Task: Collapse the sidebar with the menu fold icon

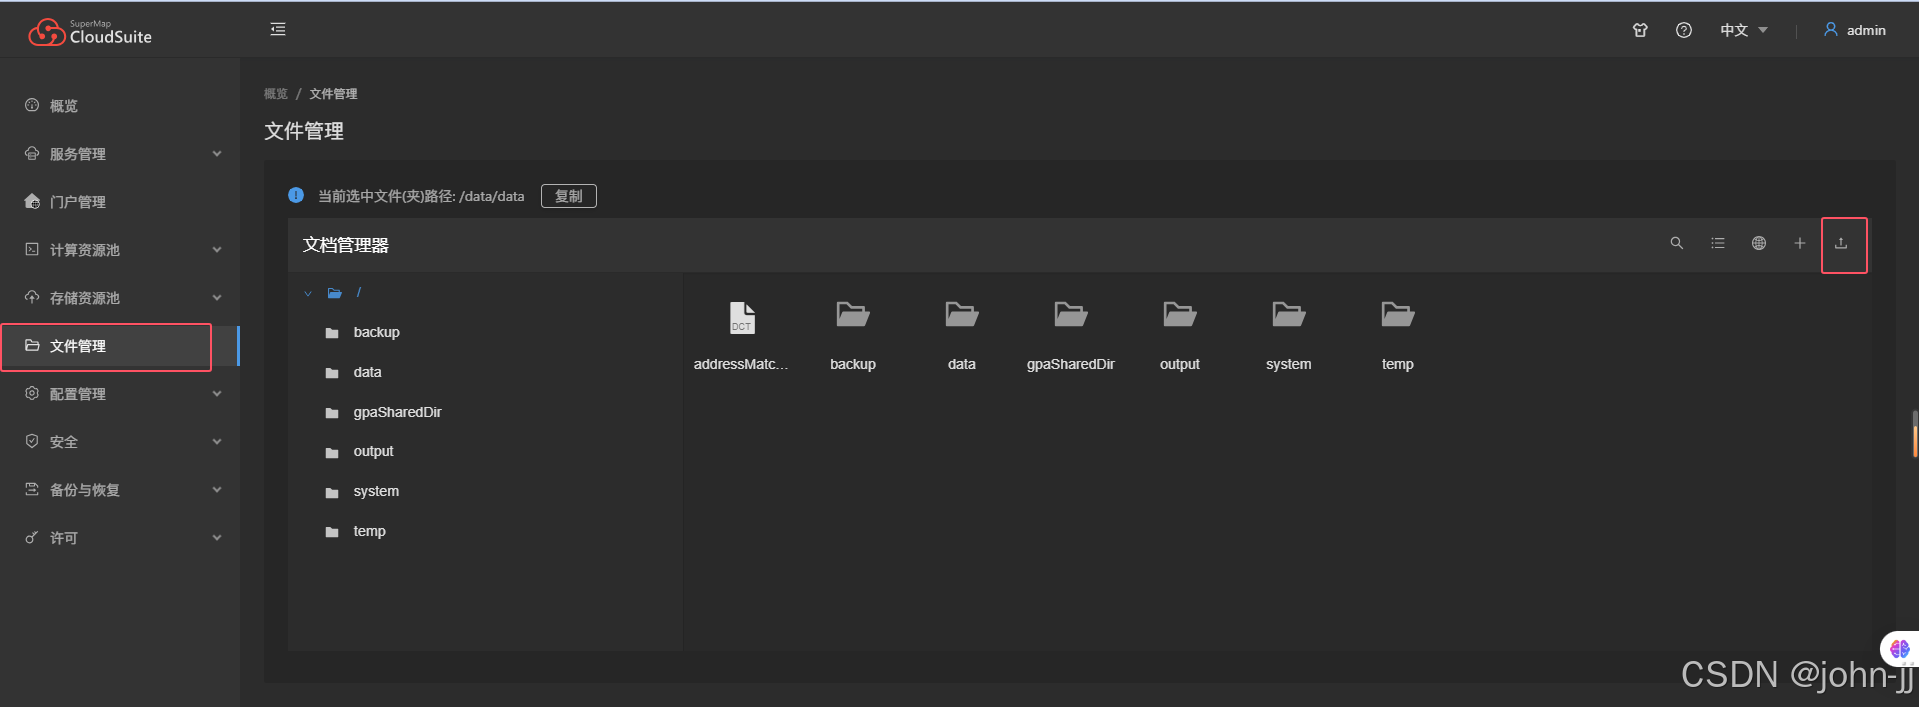Action: [278, 29]
